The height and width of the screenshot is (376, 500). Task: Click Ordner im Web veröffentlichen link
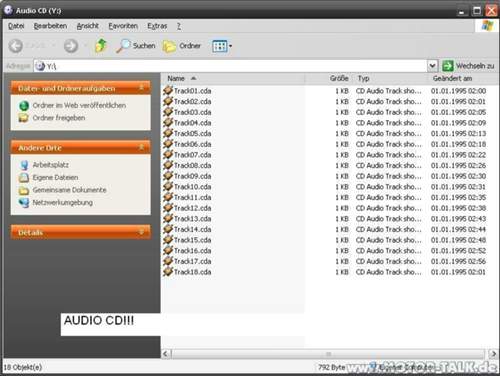click(x=79, y=105)
